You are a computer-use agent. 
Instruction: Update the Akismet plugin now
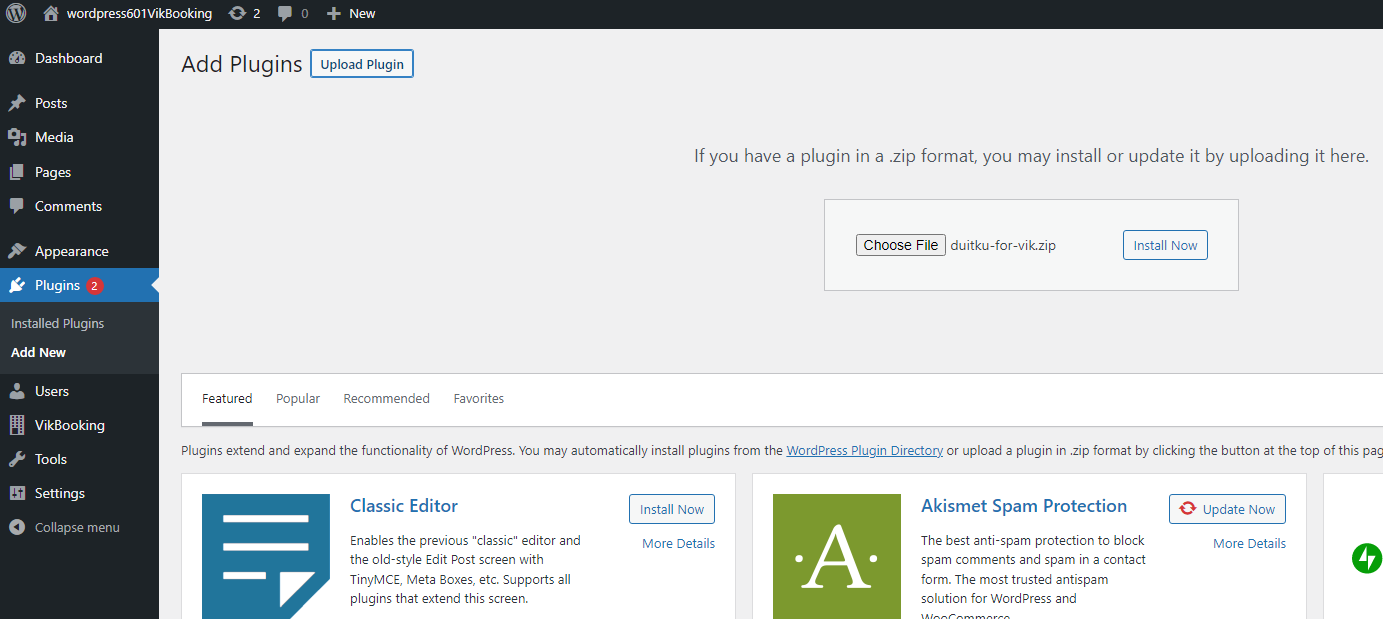[x=1227, y=509]
